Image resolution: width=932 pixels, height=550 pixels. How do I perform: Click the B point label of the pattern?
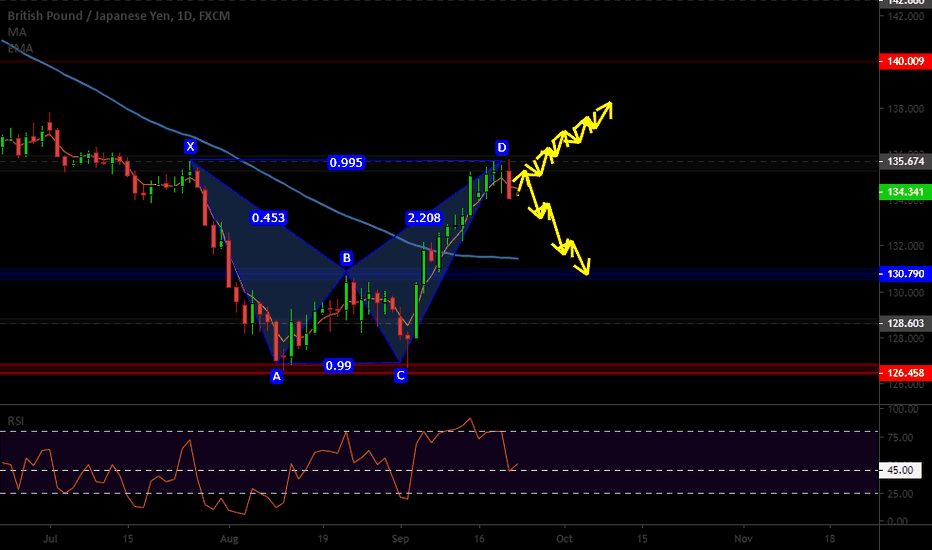point(347,258)
